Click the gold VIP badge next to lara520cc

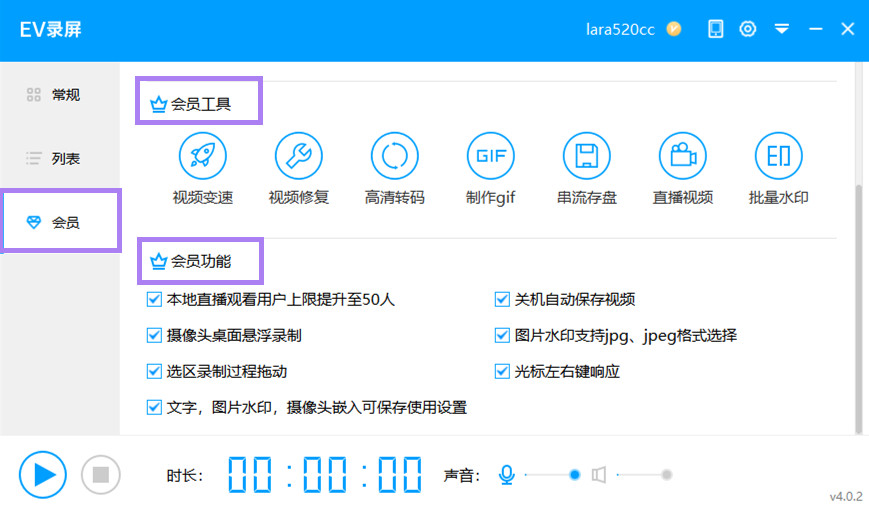tap(674, 29)
